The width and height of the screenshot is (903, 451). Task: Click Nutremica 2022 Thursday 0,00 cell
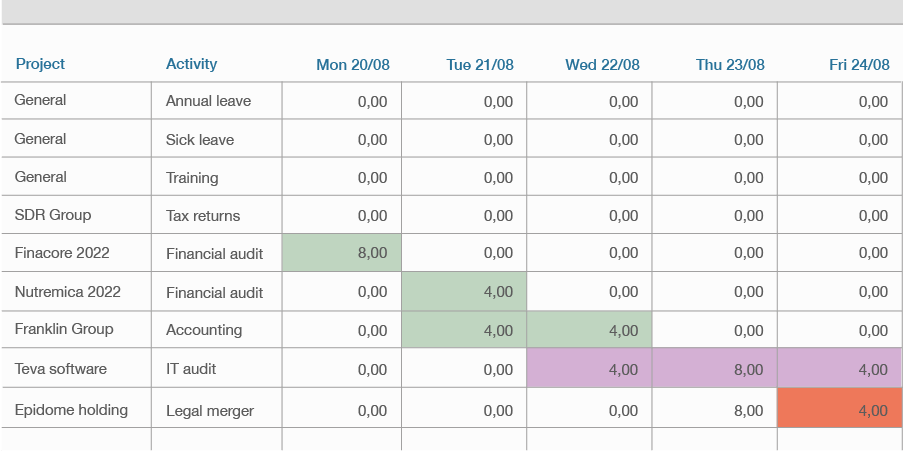[x=715, y=291]
